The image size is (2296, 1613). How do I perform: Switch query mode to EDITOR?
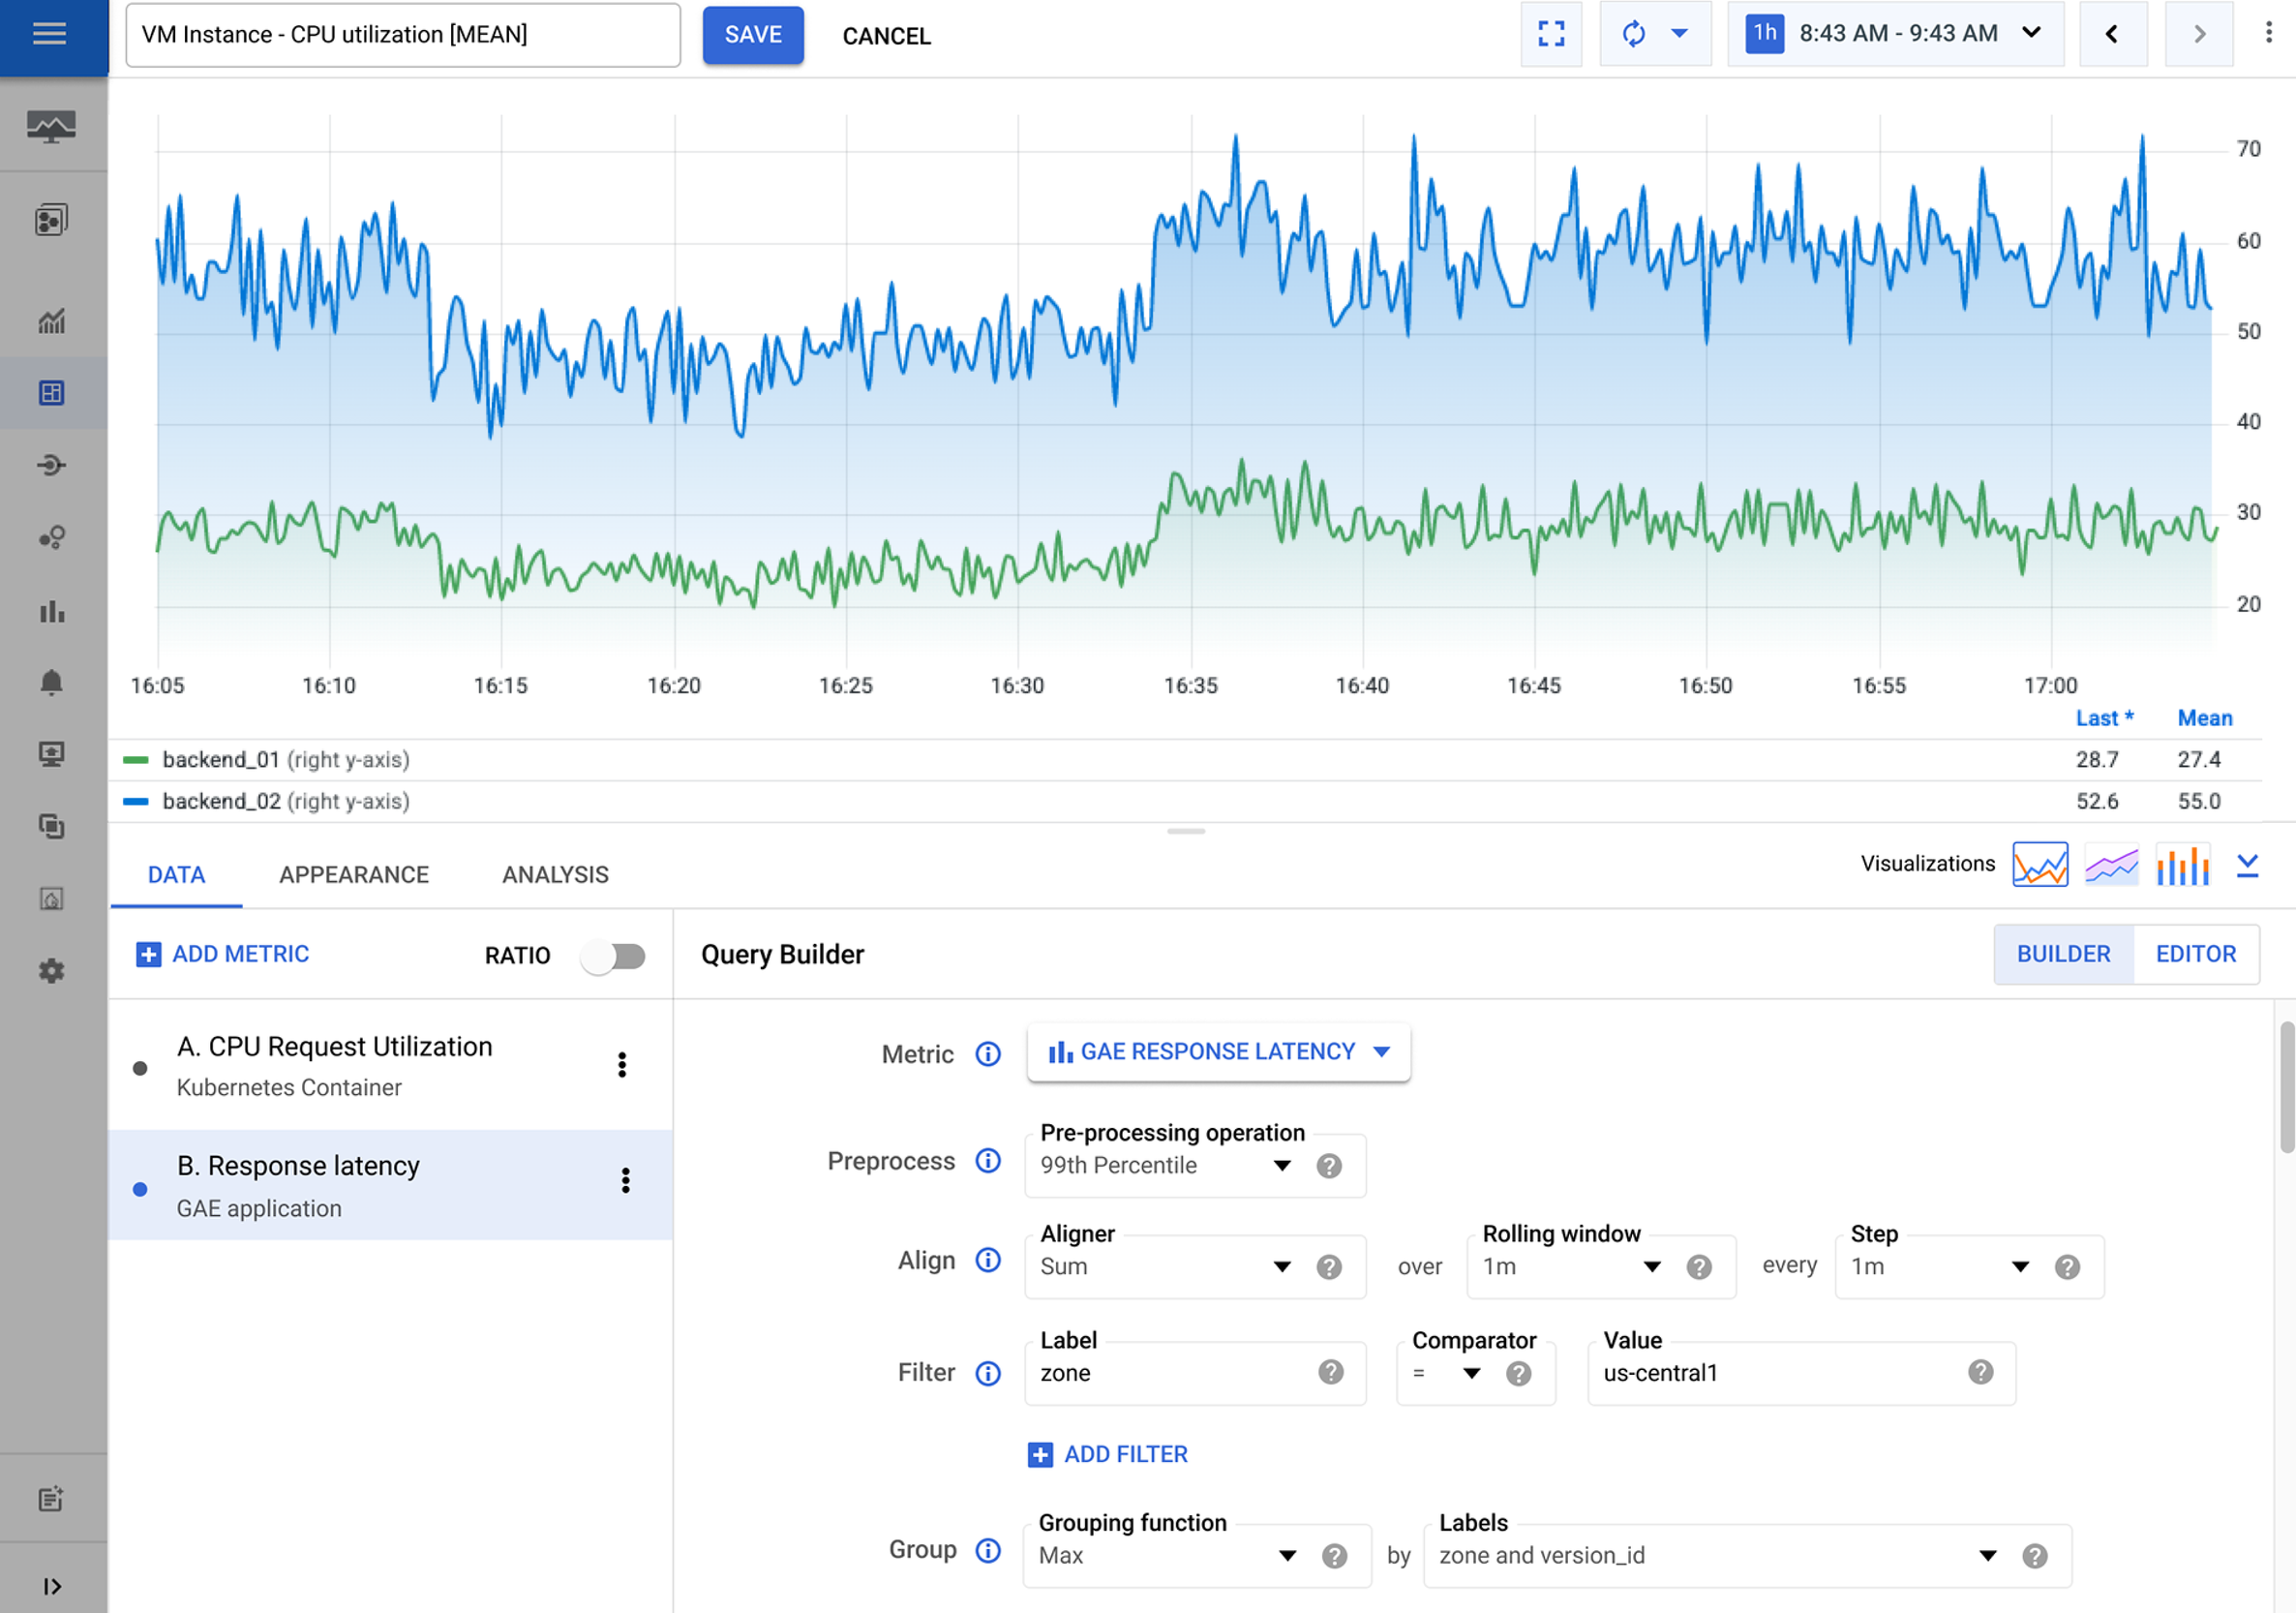pos(2196,954)
